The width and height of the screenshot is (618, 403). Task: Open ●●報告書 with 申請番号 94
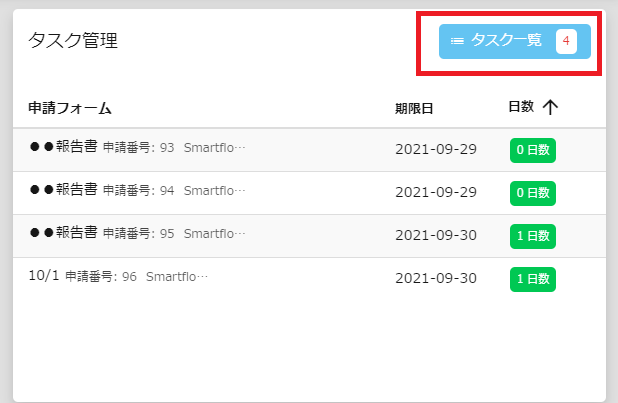pos(309,193)
